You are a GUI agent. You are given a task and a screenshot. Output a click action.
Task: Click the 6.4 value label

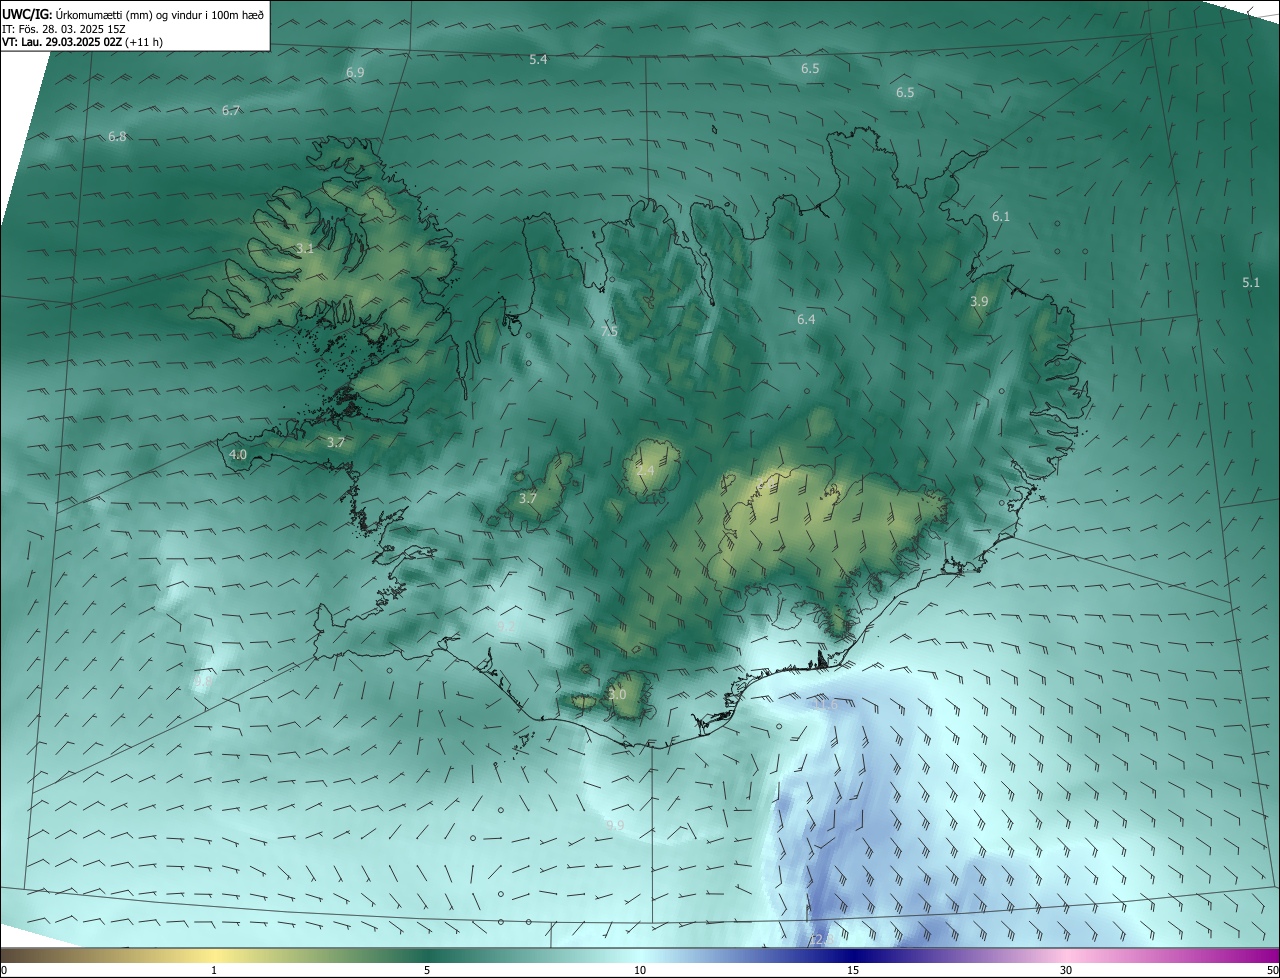coord(806,320)
